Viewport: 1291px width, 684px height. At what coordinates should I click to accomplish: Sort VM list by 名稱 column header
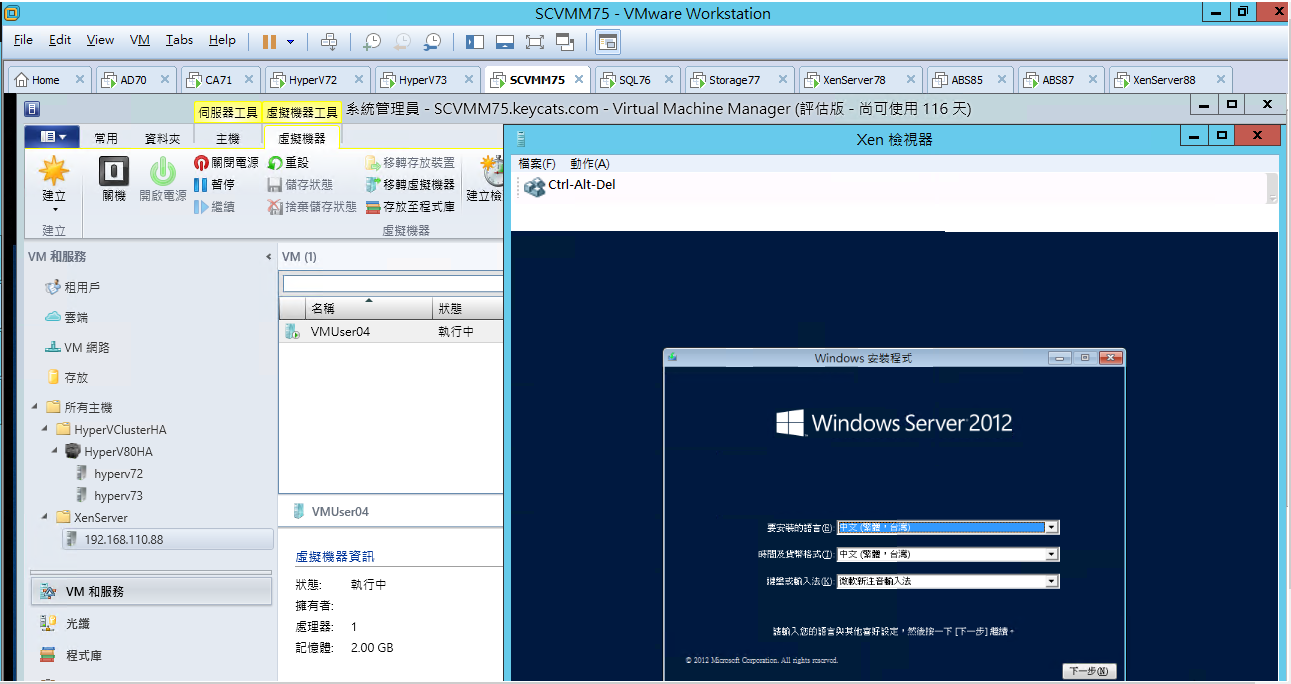click(368, 308)
